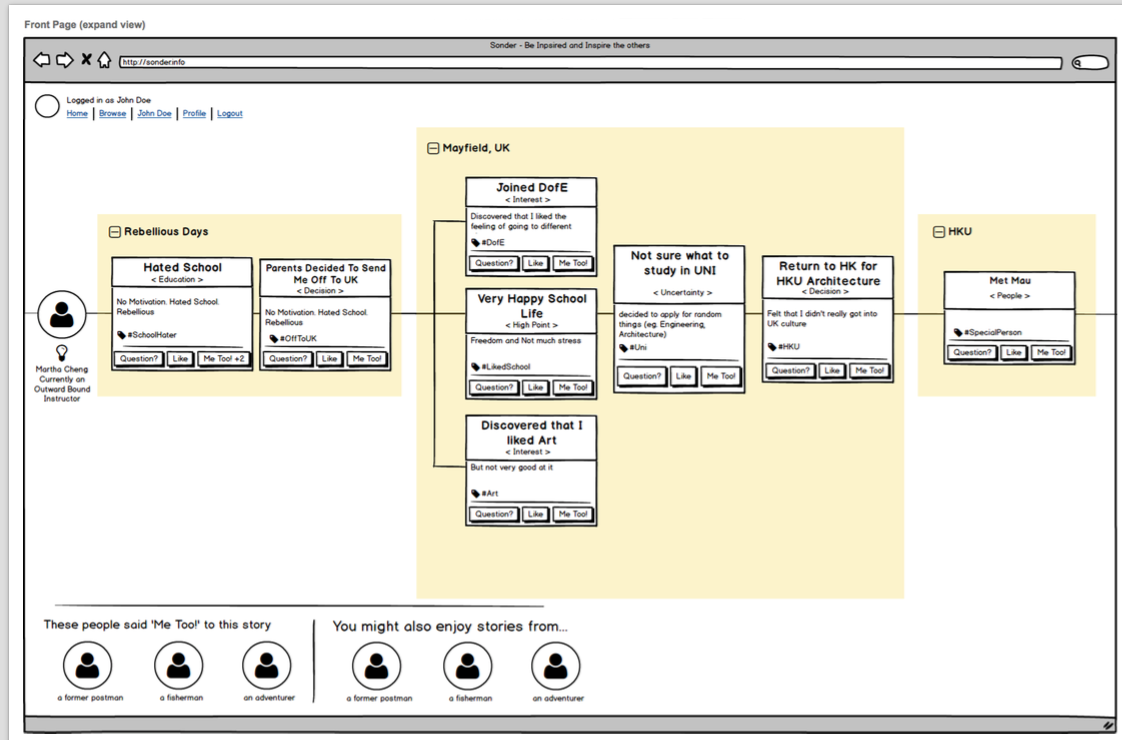Click Martha Cheng's profile avatar
1122x740 pixels.
click(62, 314)
